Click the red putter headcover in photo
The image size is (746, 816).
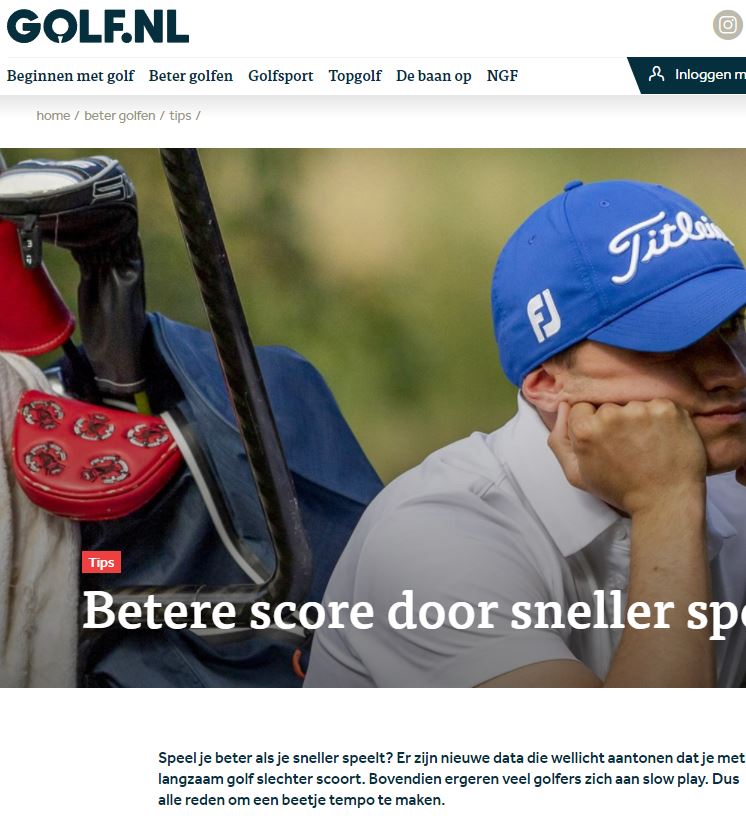point(96,455)
